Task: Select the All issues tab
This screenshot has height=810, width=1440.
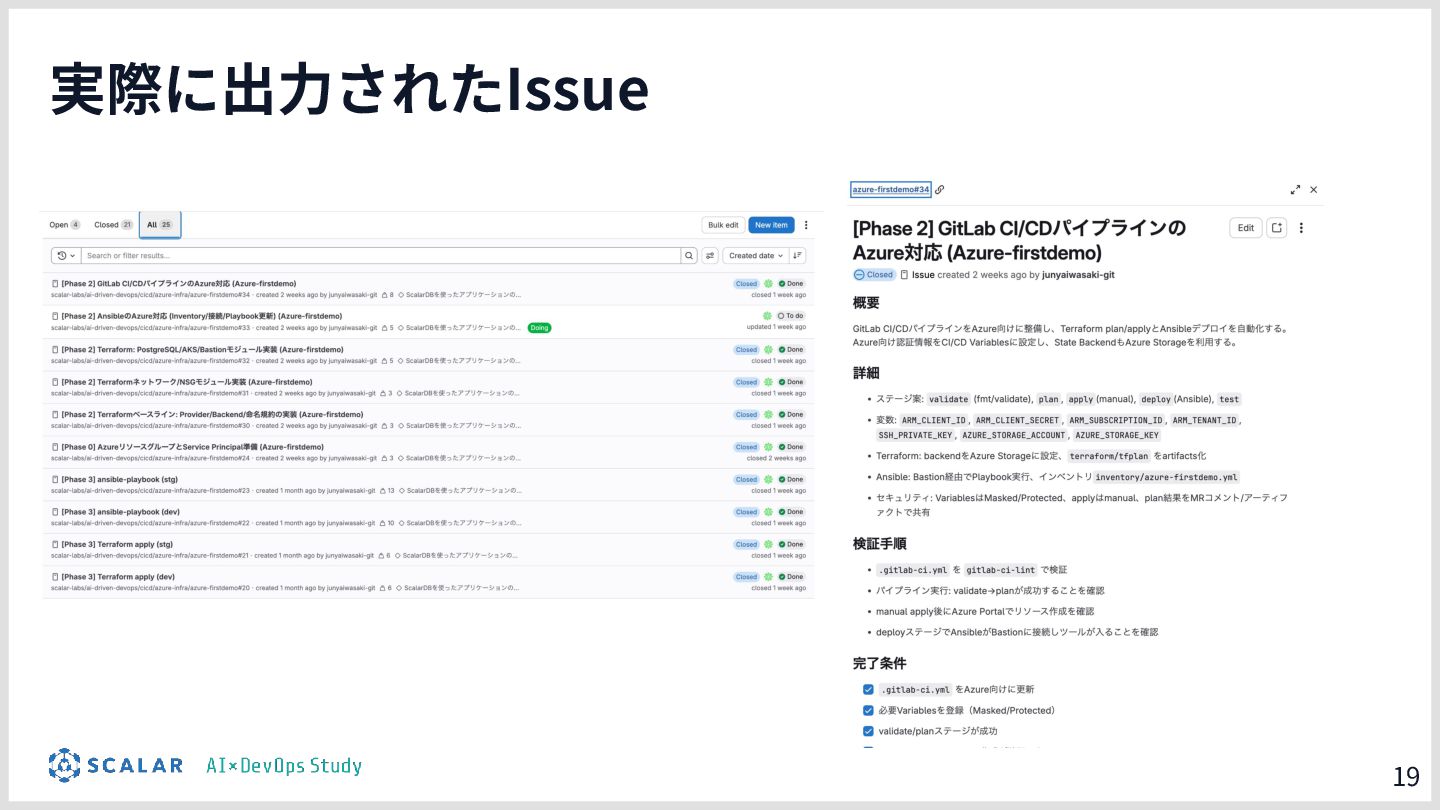Action: pyautogui.click(x=160, y=225)
